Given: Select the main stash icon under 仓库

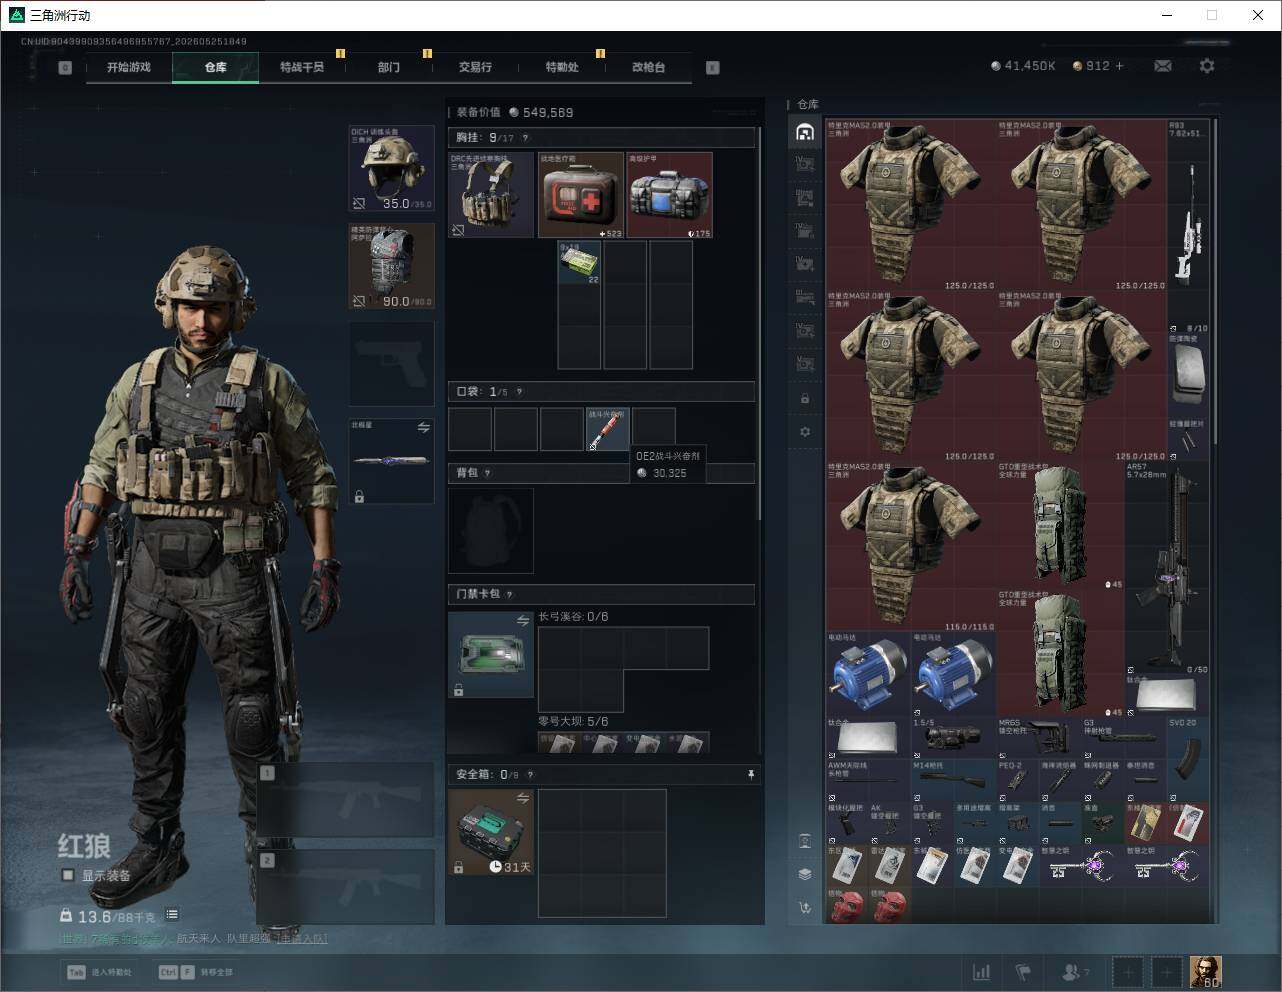Looking at the screenshot, I should click(x=805, y=132).
